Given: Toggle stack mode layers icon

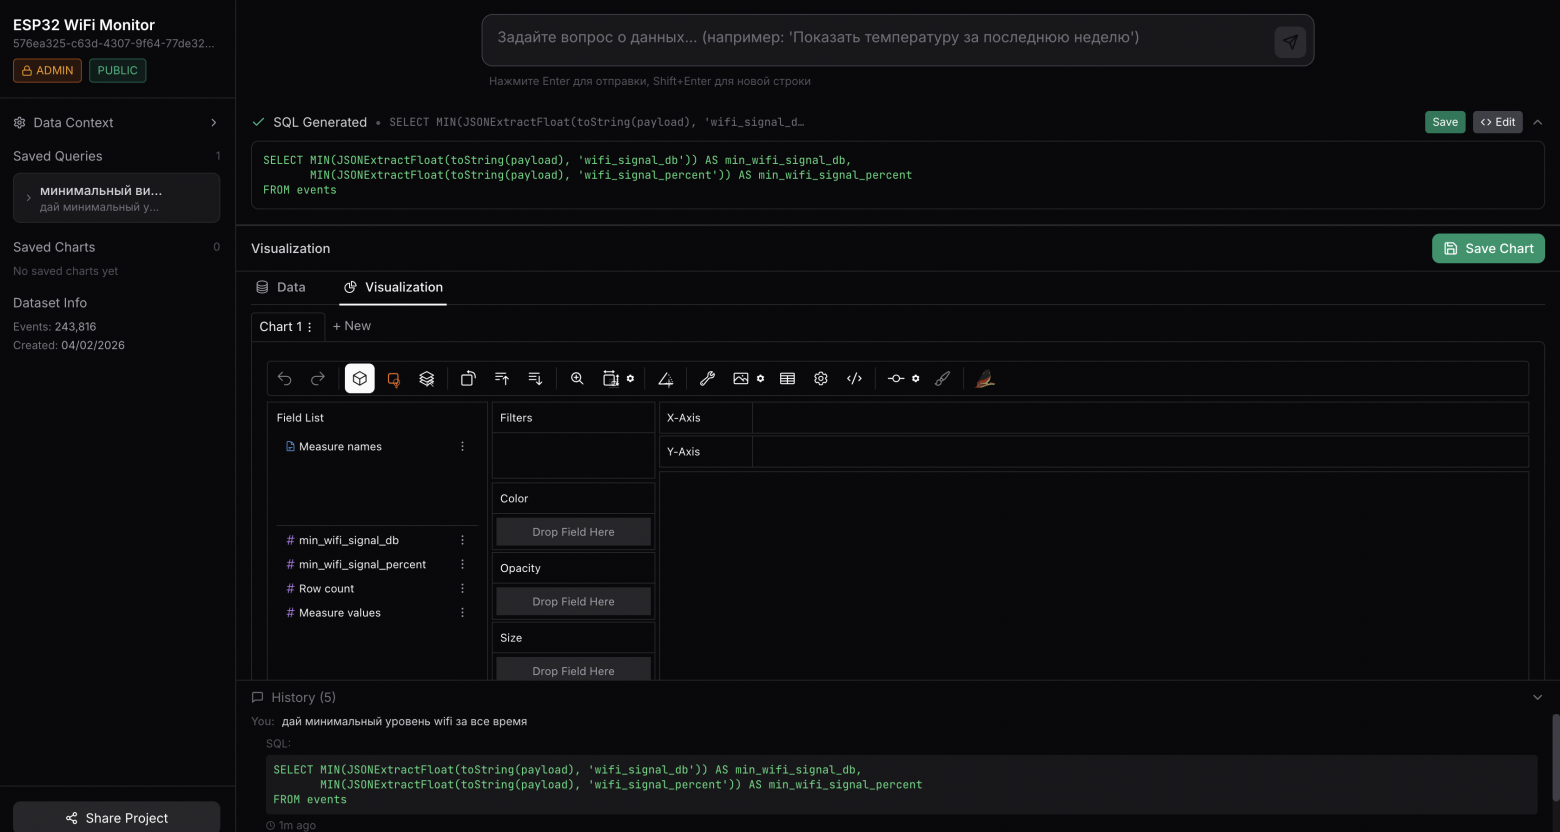Looking at the screenshot, I should tap(427, 379).
